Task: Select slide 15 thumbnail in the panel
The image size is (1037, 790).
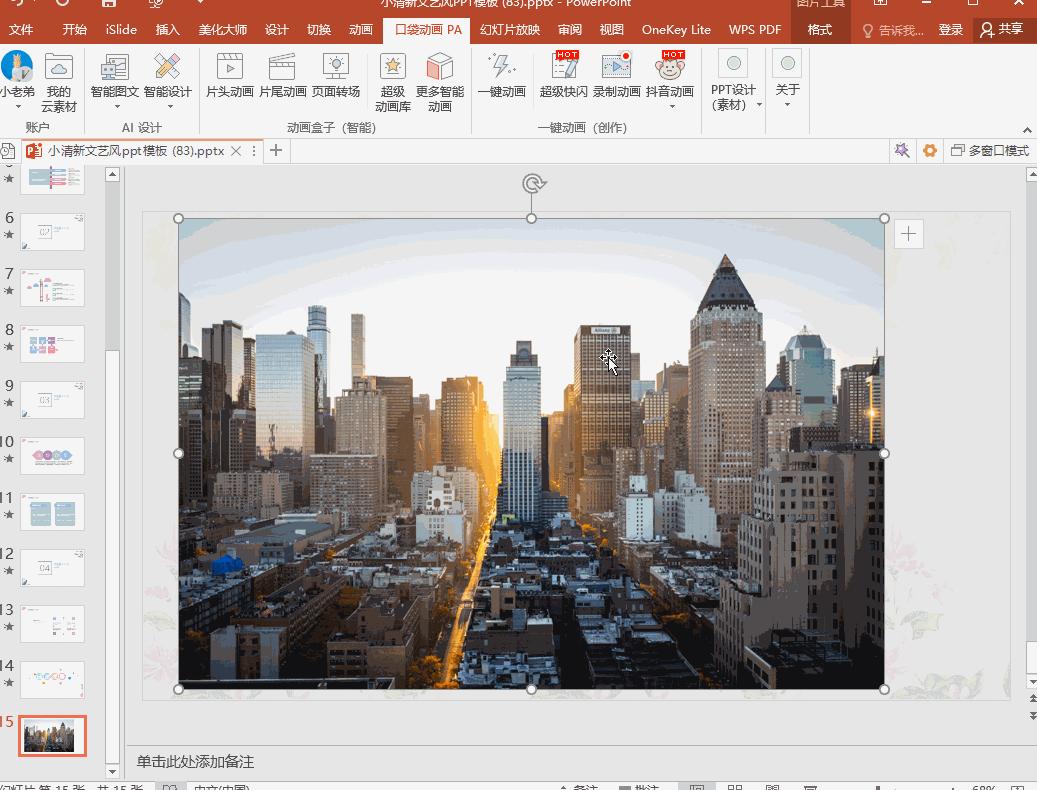Action: coord(52,736)
